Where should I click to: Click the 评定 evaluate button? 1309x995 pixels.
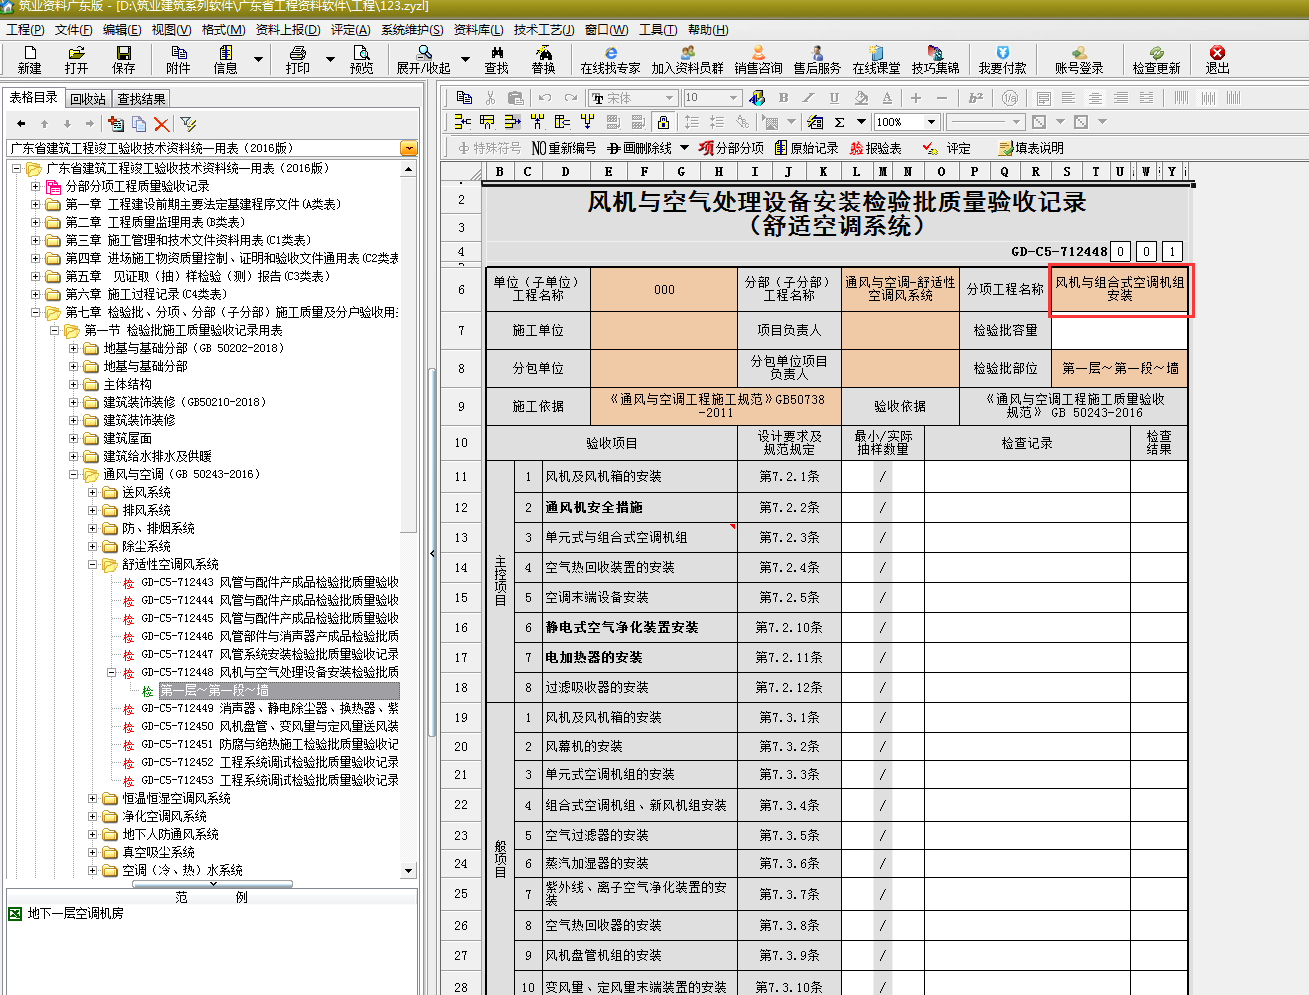pos(946,148)
